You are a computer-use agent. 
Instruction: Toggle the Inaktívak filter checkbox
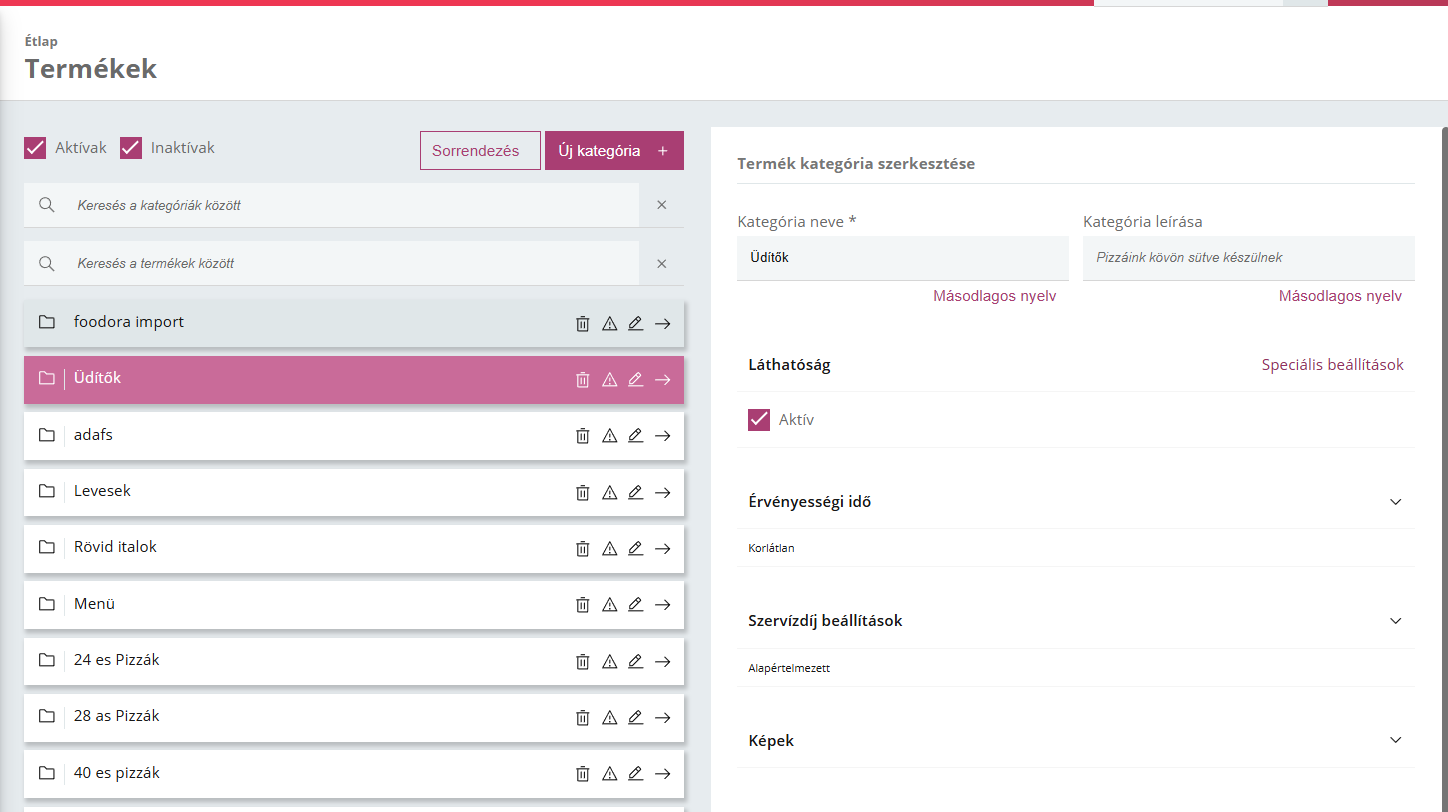[131, 148]
